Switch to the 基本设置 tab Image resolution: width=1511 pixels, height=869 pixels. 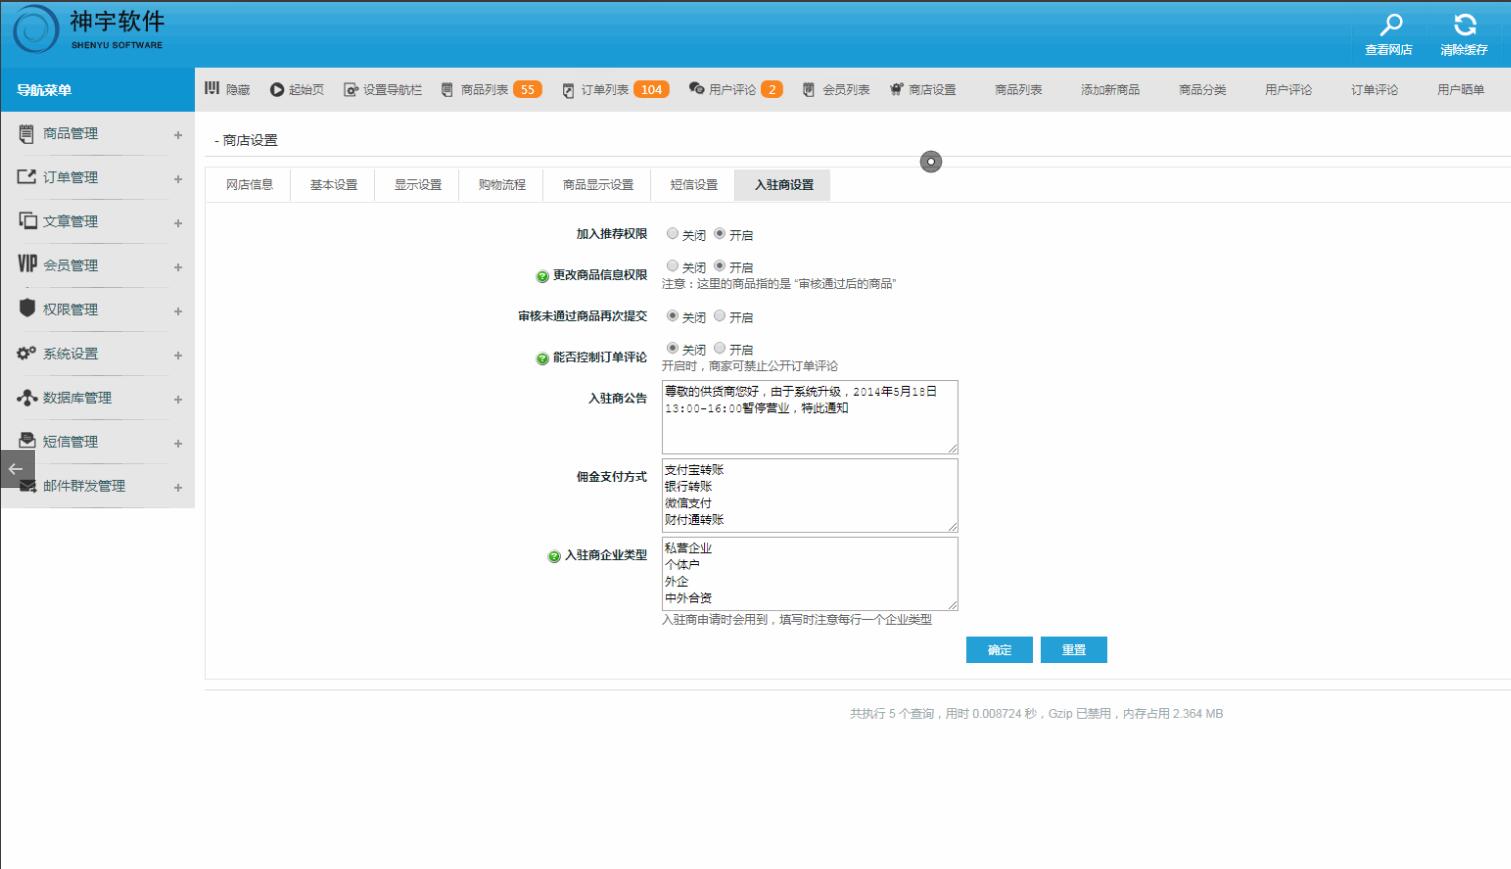(333, 185)
